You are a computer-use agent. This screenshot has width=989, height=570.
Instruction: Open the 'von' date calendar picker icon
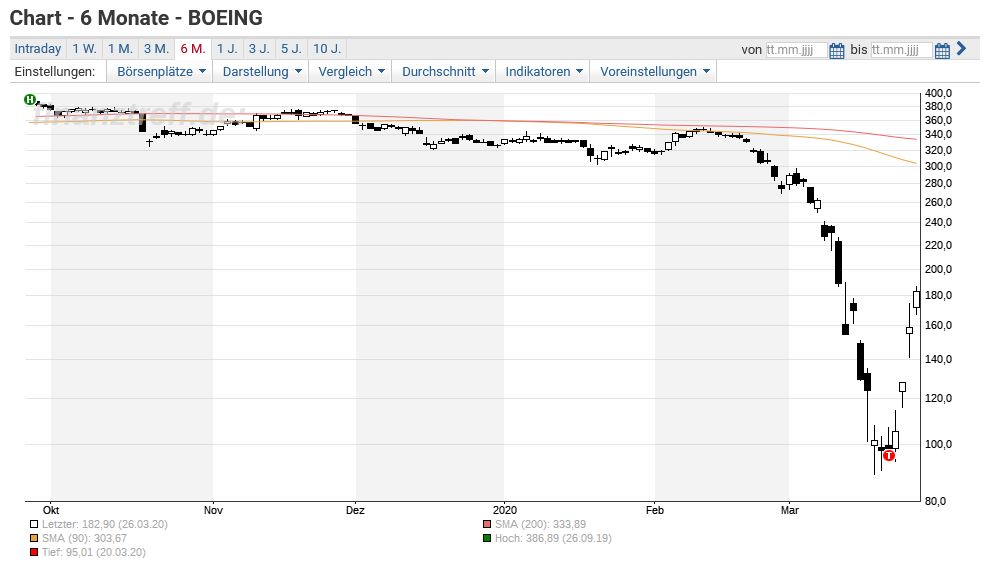[x=836, y=50]
